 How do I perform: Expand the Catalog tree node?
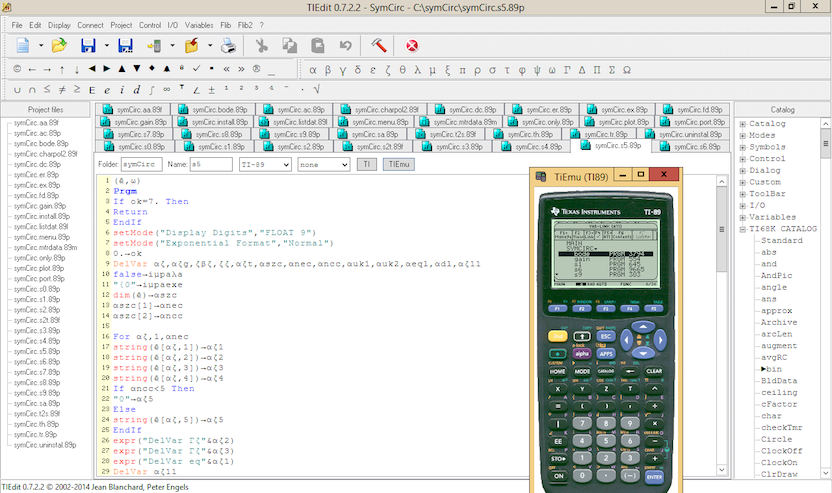pos(743,124)
